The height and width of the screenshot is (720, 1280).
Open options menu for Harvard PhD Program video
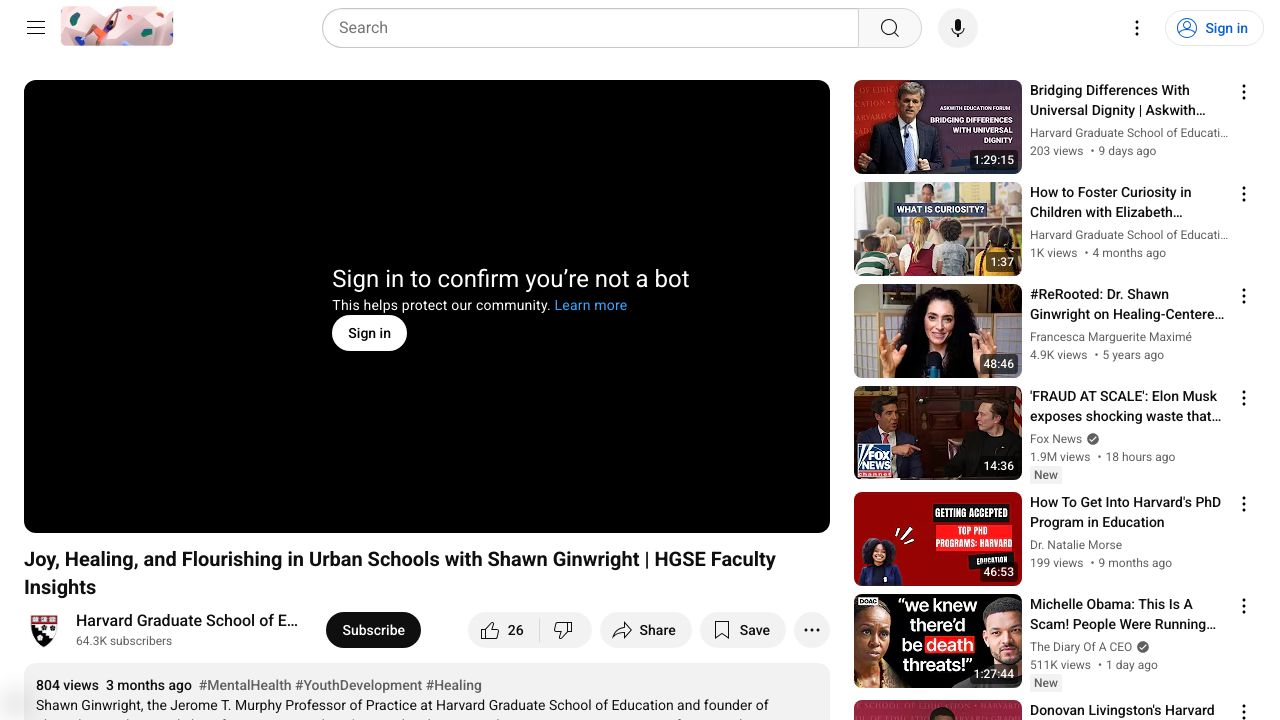pyautogui.click(x=1244, y=504)
